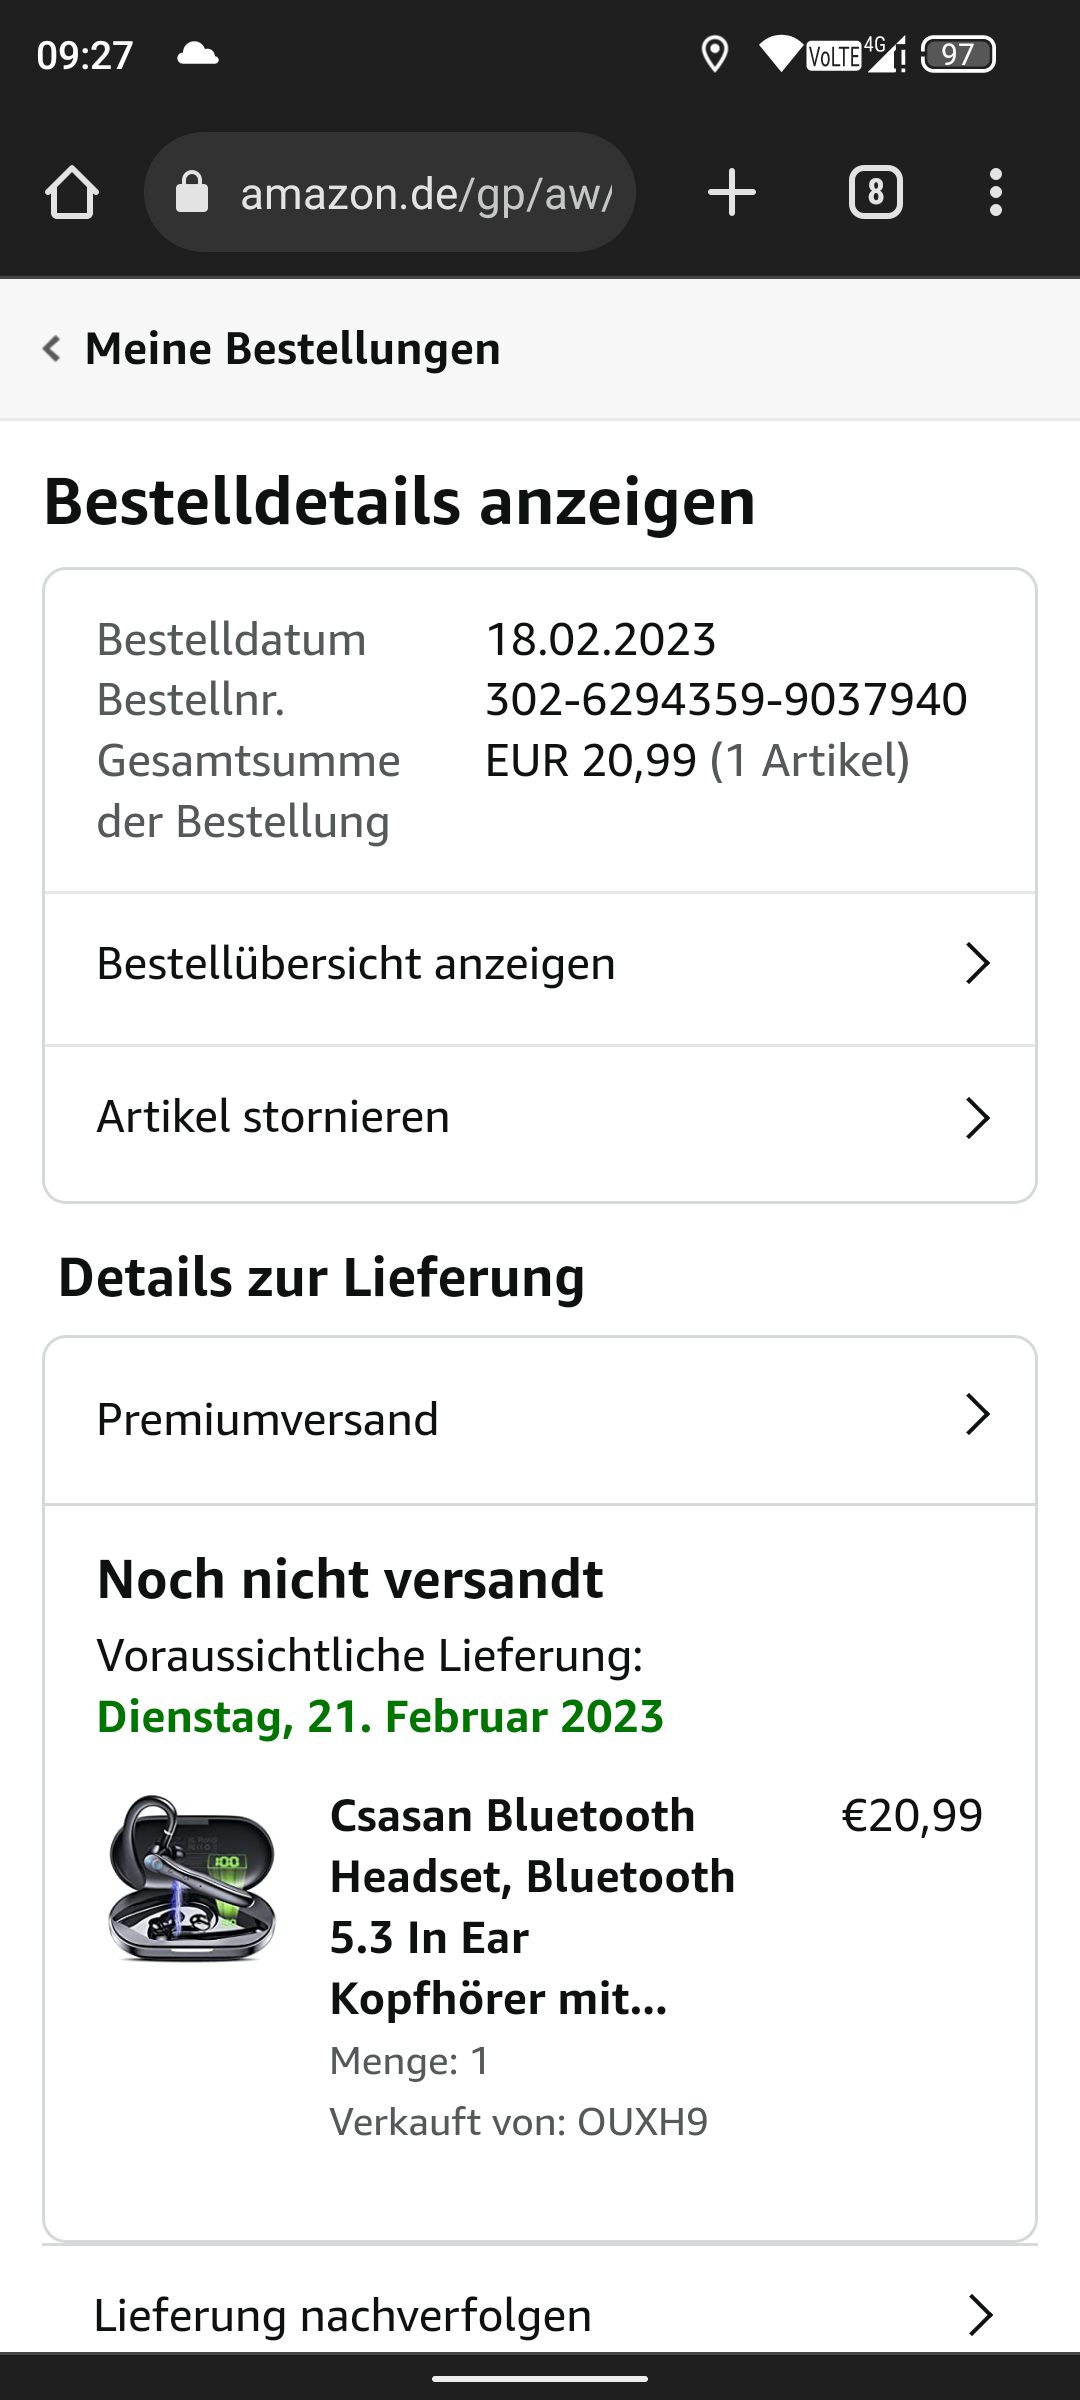Tap the back chevron beside Meine Bestellungen

click(52, 349)
